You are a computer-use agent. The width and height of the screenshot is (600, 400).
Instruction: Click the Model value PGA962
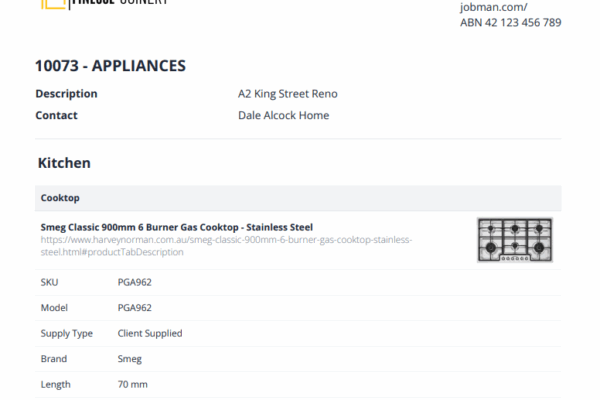tap(135, 308)
